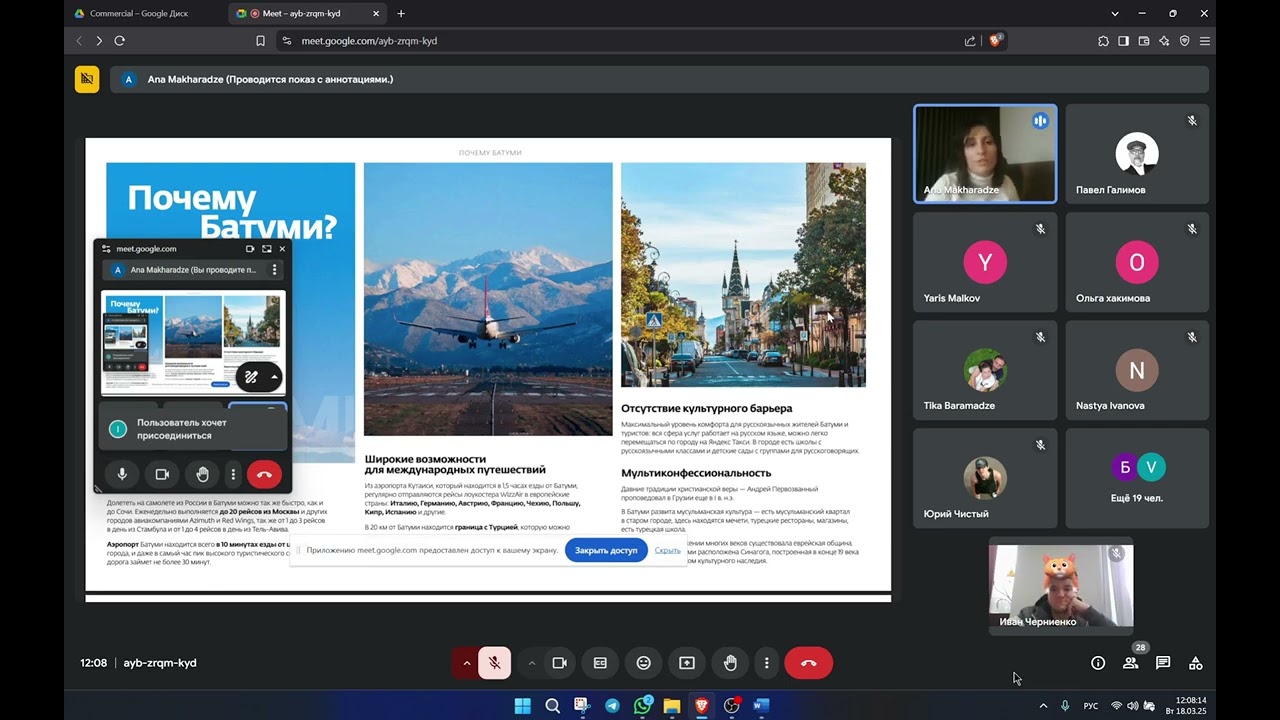Image resolution: width=1280 pixels, height=720 pixels.
Task: Click 'Закрыть доступ' to stop sharing
Action: click(606, 550)
